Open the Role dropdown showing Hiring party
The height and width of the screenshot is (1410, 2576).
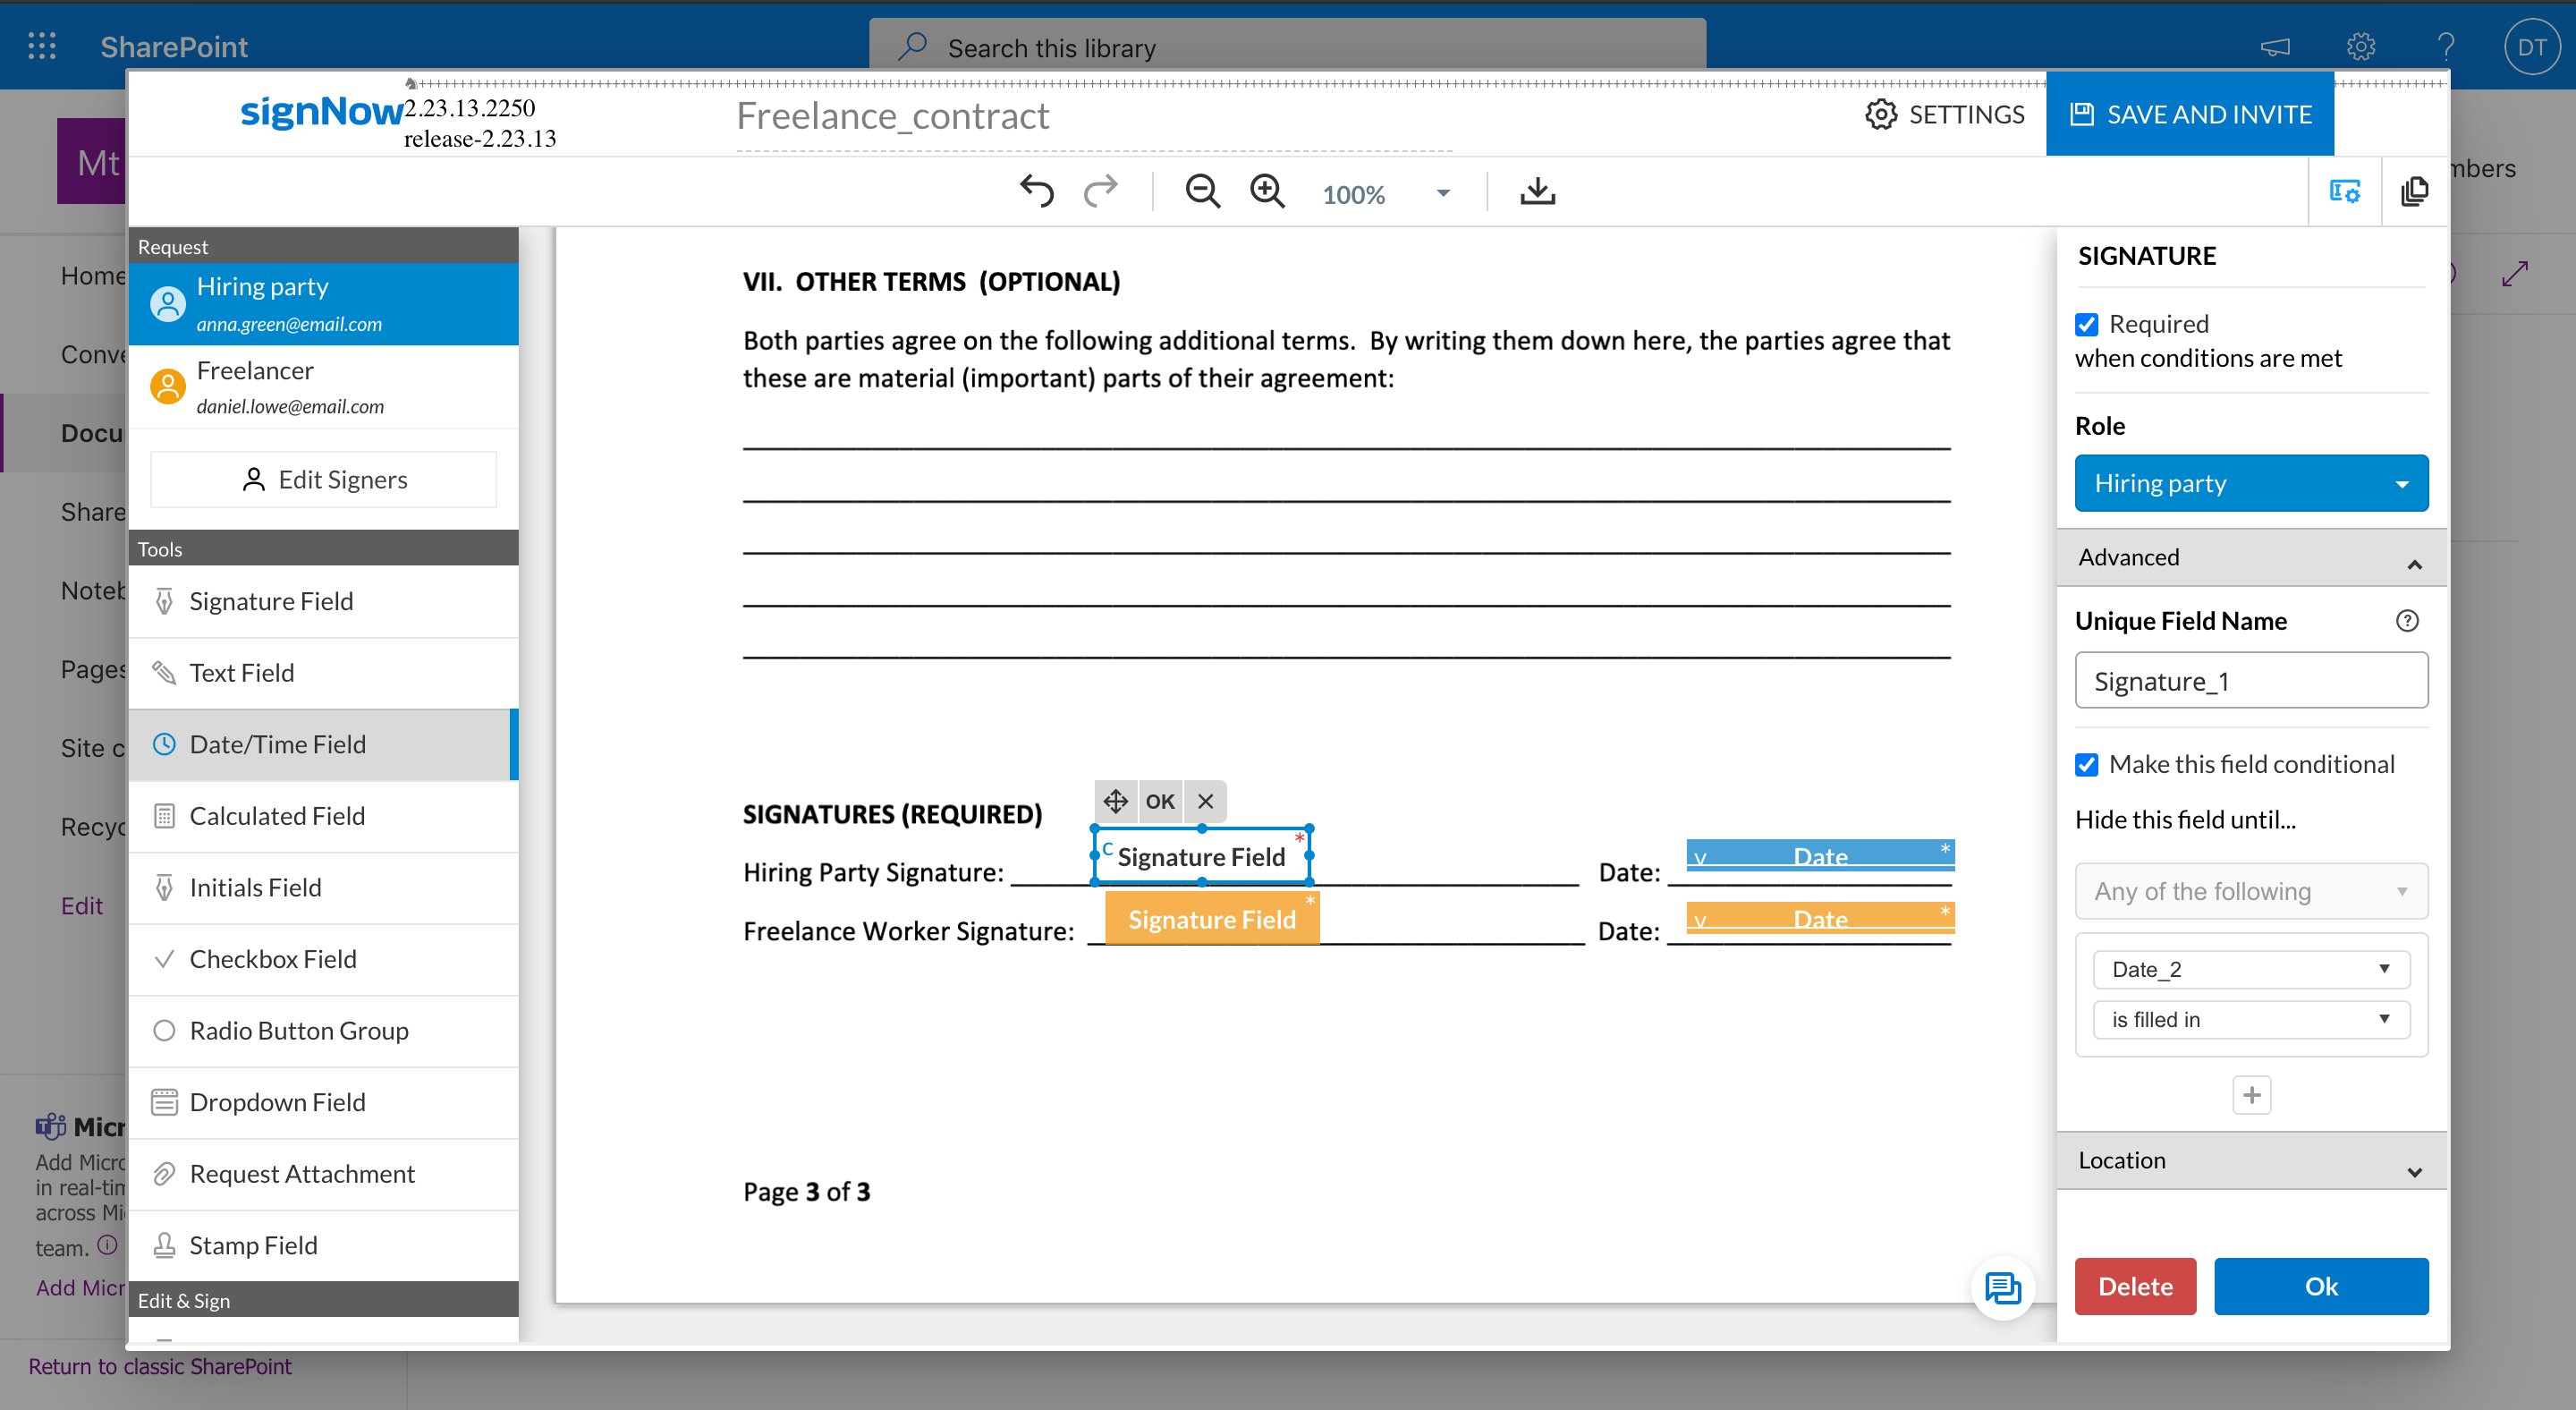(x=2250, y=482)
